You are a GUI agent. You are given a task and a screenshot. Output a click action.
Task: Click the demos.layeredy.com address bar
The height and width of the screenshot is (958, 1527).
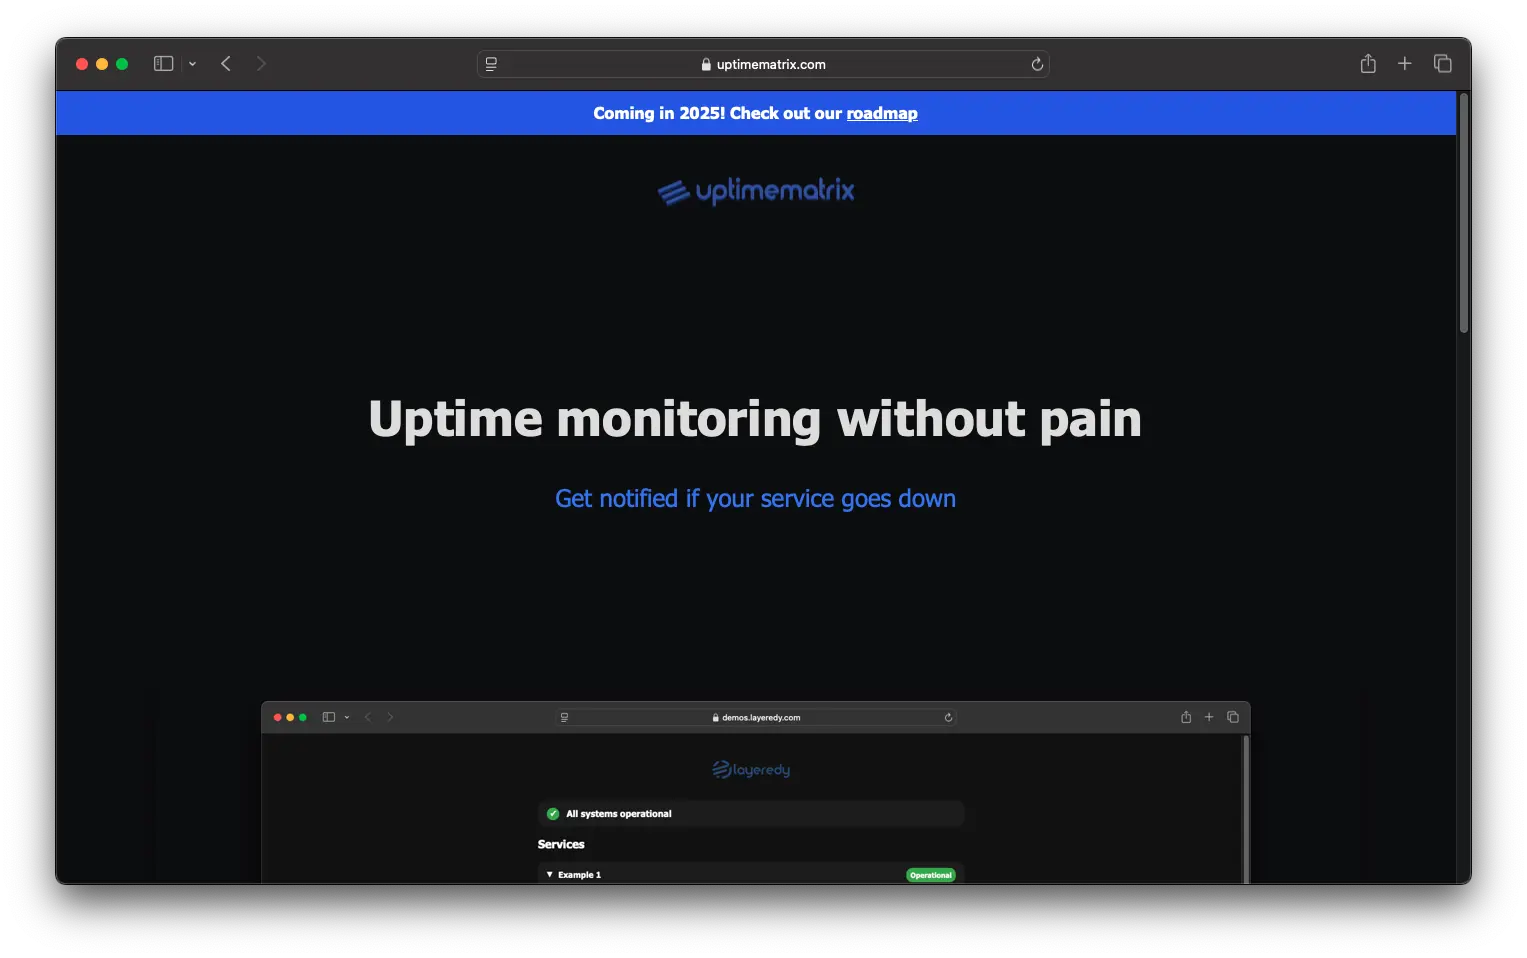(x=756, y=717)
